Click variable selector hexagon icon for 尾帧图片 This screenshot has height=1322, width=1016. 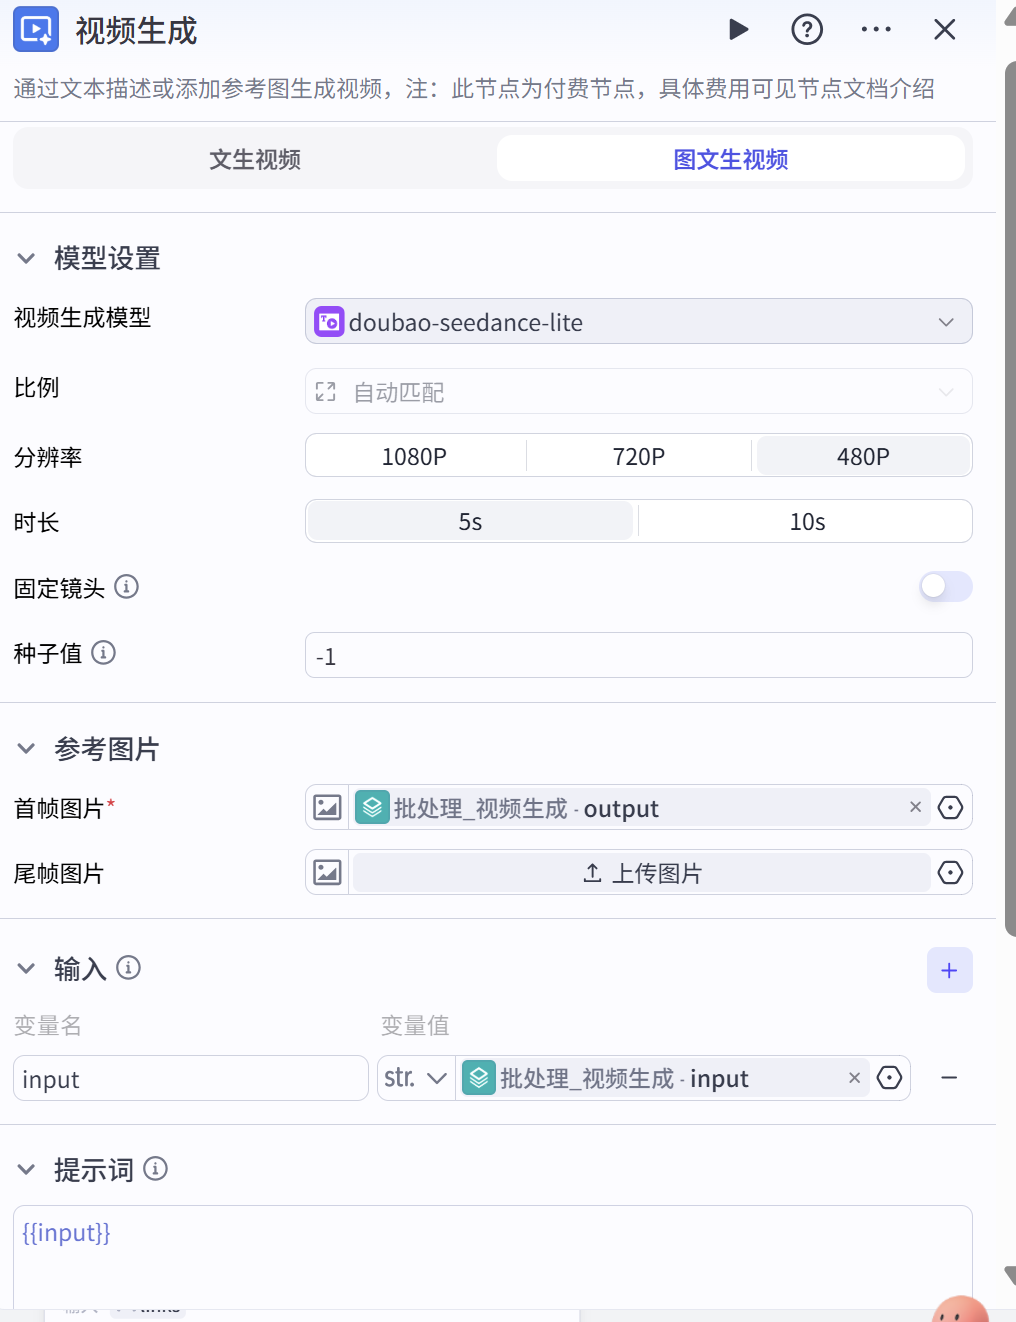click(950, 872)
